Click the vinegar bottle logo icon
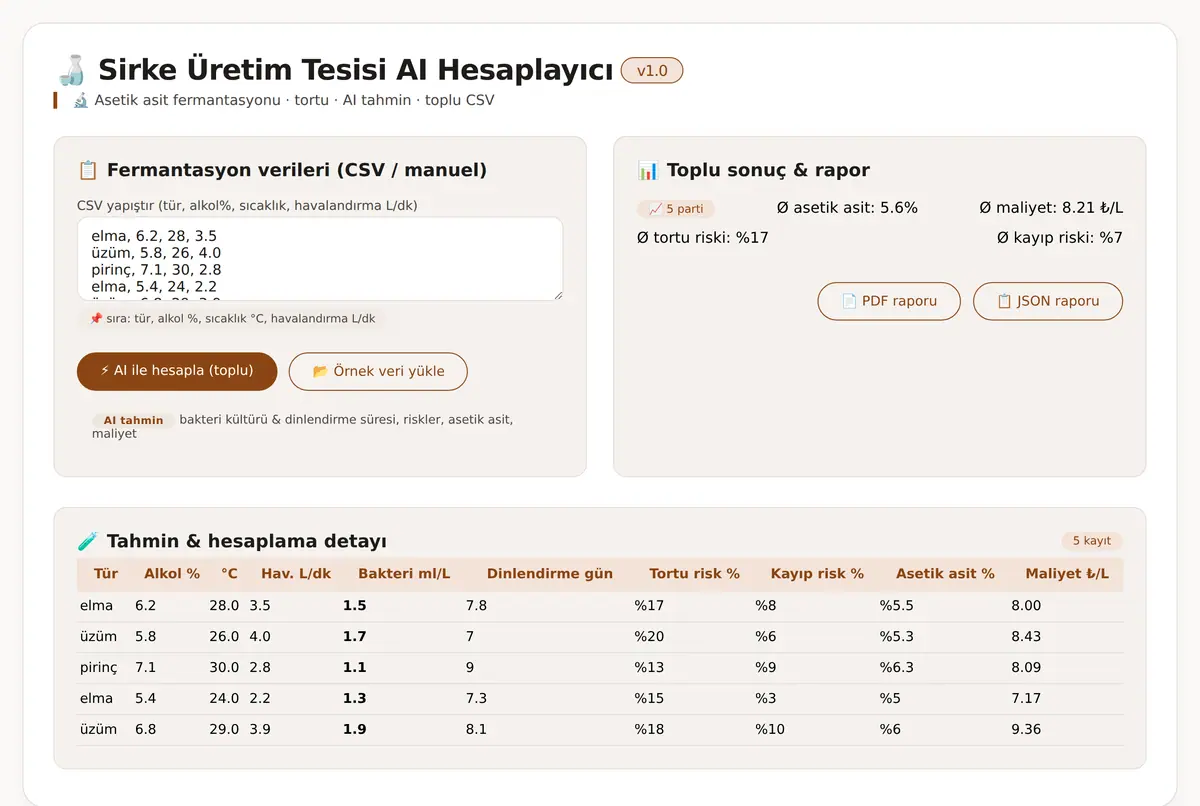Screen dimensions: 1200x806 pyautogui.click(x=70, y=70)
